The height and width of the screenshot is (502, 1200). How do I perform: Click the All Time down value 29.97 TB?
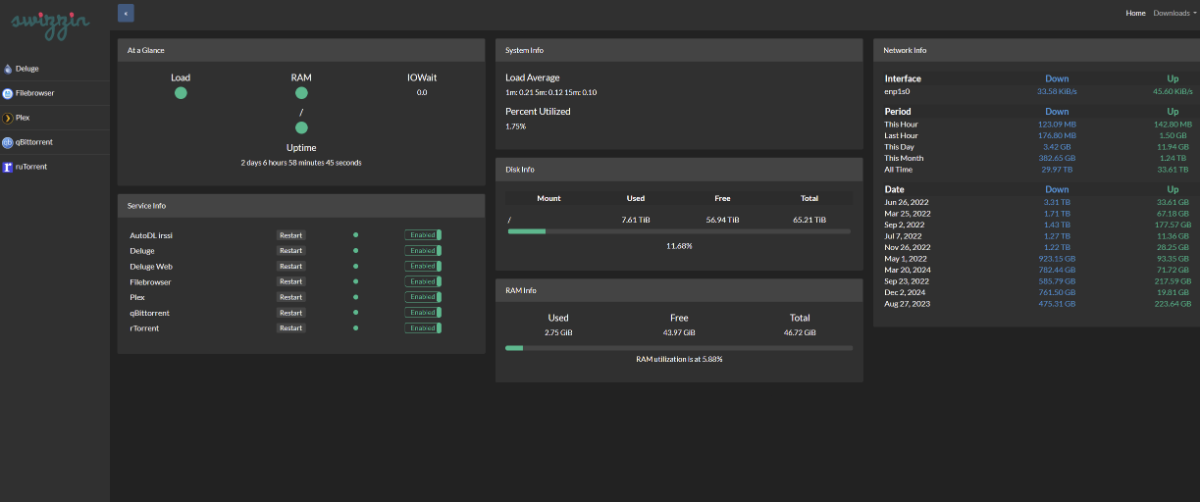point(1057,169)
